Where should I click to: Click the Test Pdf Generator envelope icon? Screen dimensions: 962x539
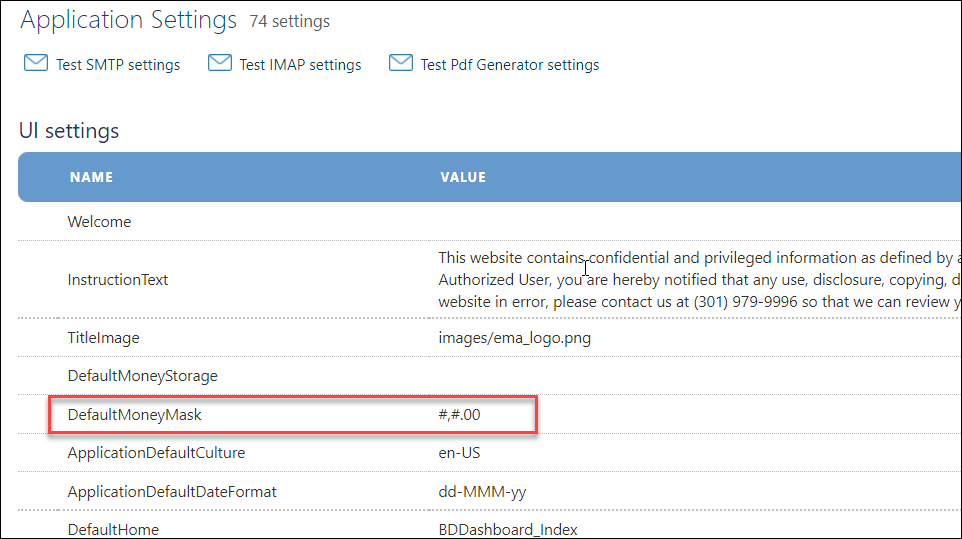pyautogui.click(x=401, y=64)
